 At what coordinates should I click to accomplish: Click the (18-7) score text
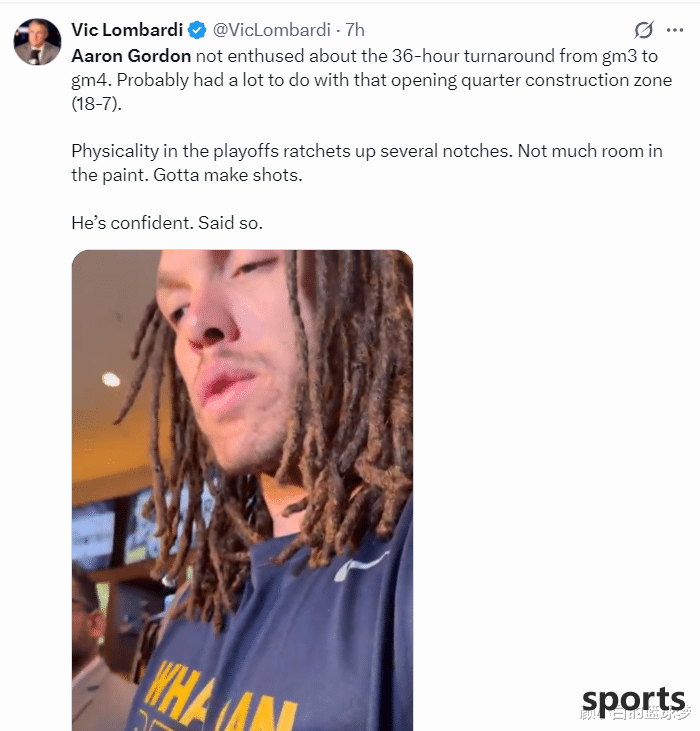pyautogui.click(x=96, y=103)
